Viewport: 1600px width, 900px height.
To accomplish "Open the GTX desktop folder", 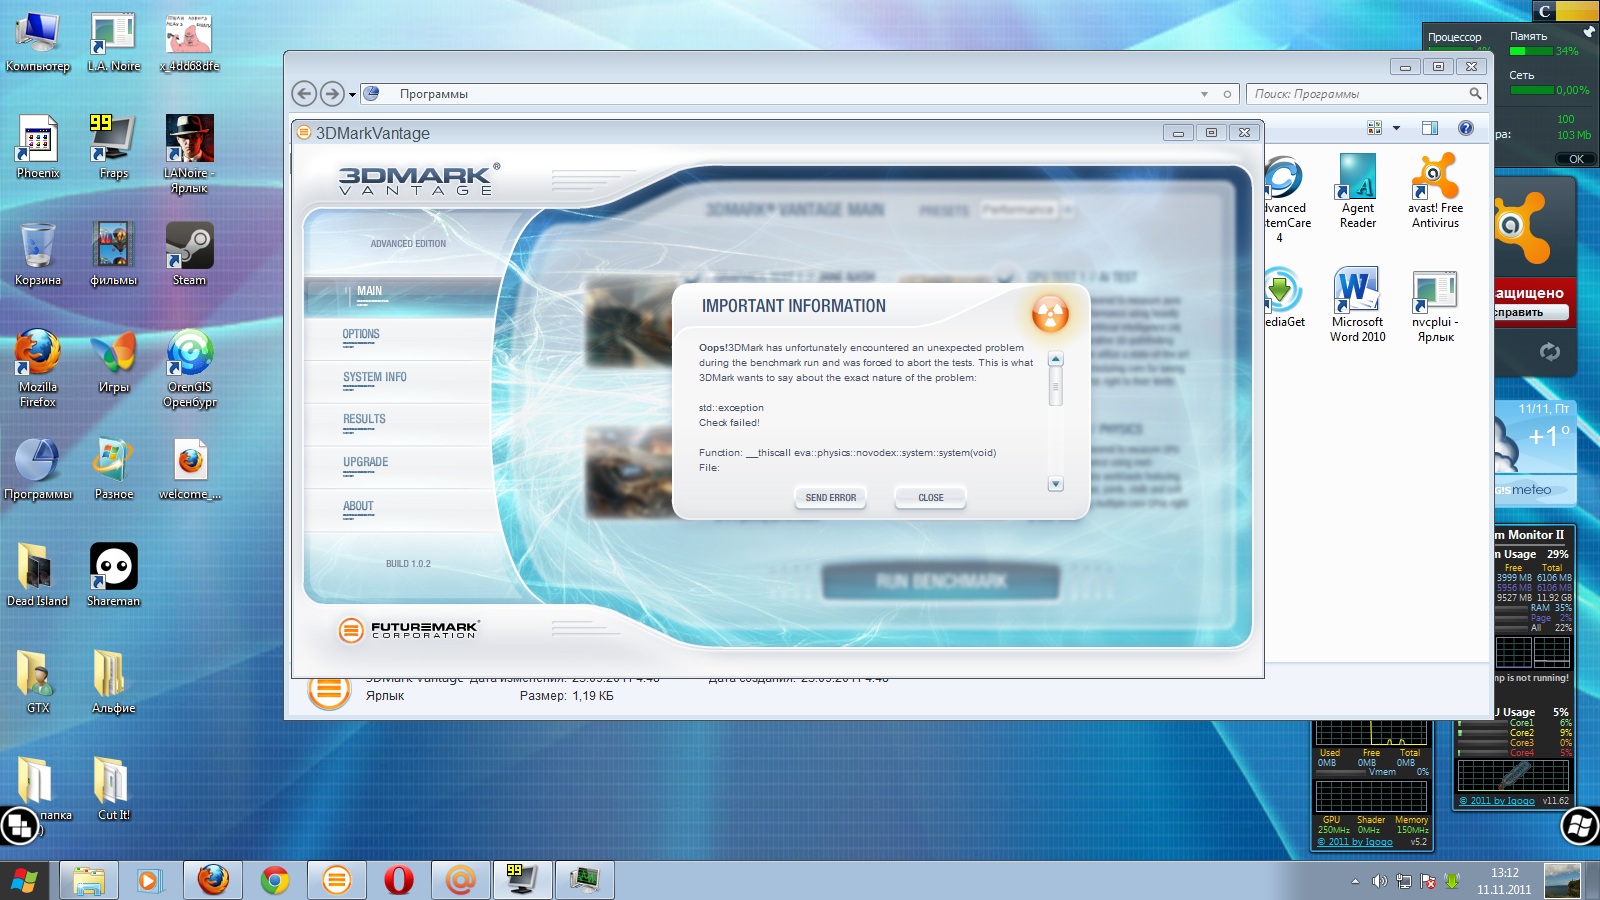I will [x=38, y=683].
